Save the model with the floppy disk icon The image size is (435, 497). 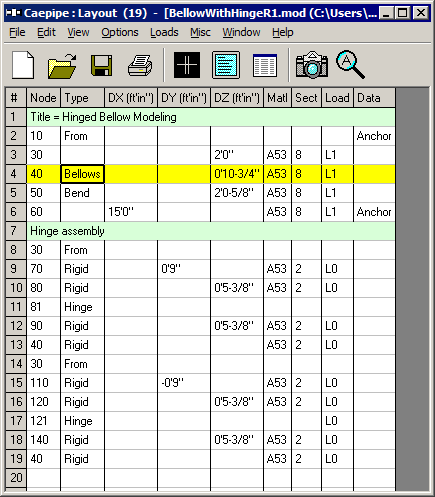click(x=101, y=65)
